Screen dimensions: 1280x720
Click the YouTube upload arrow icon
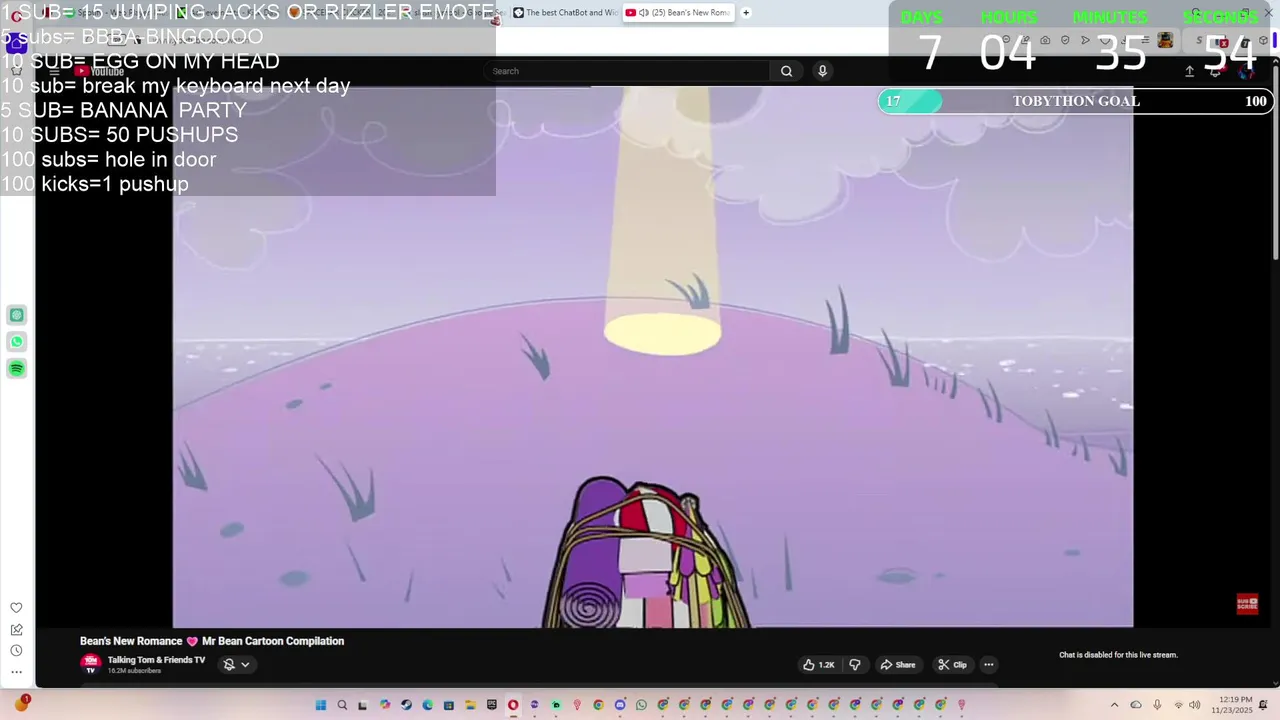[x=1189, y=71]
